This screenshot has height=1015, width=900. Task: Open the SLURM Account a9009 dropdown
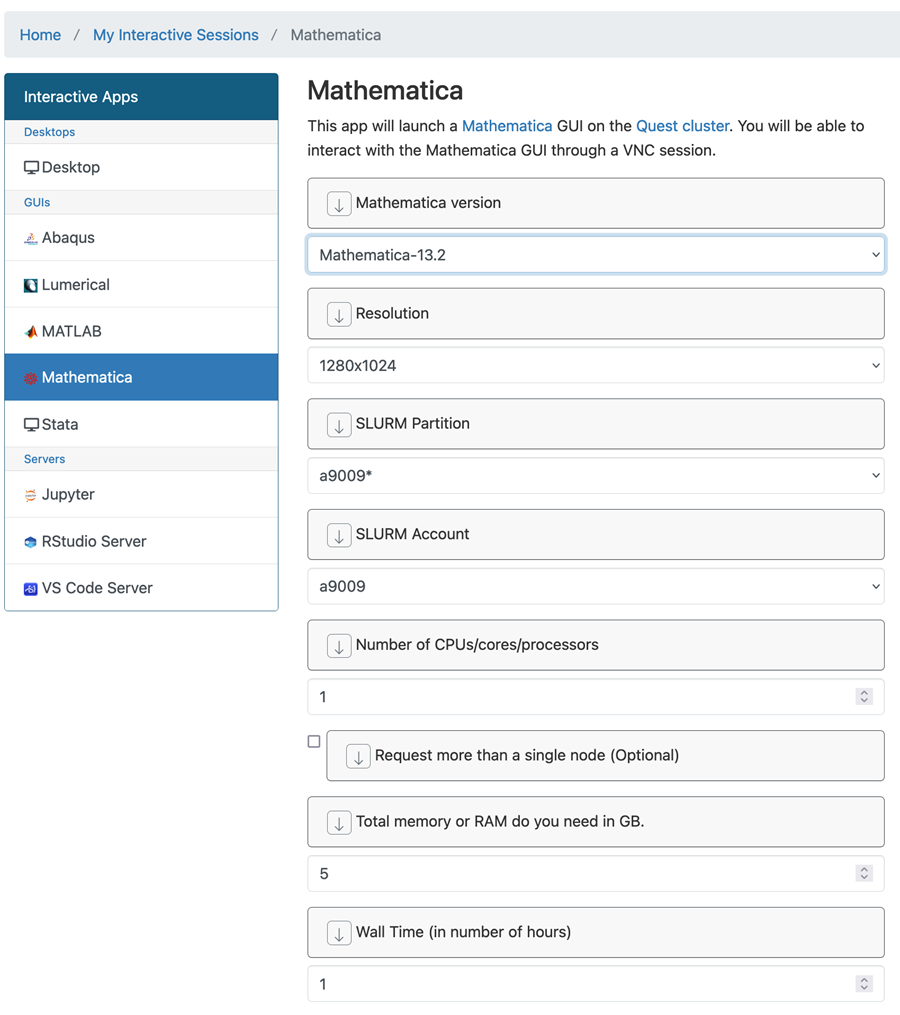[x=595, y=587]
